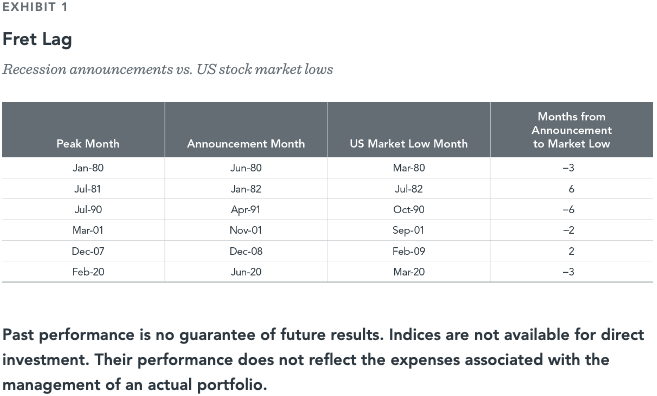Click Months from Announcement to Market Low header
The width and height of the screenshot is (657, 396).
point(572,130)
